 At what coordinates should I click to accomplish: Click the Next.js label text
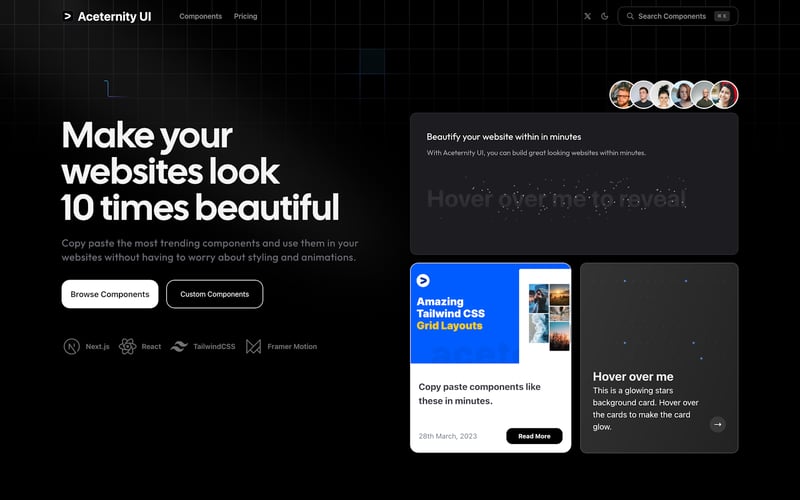point(97,346)
